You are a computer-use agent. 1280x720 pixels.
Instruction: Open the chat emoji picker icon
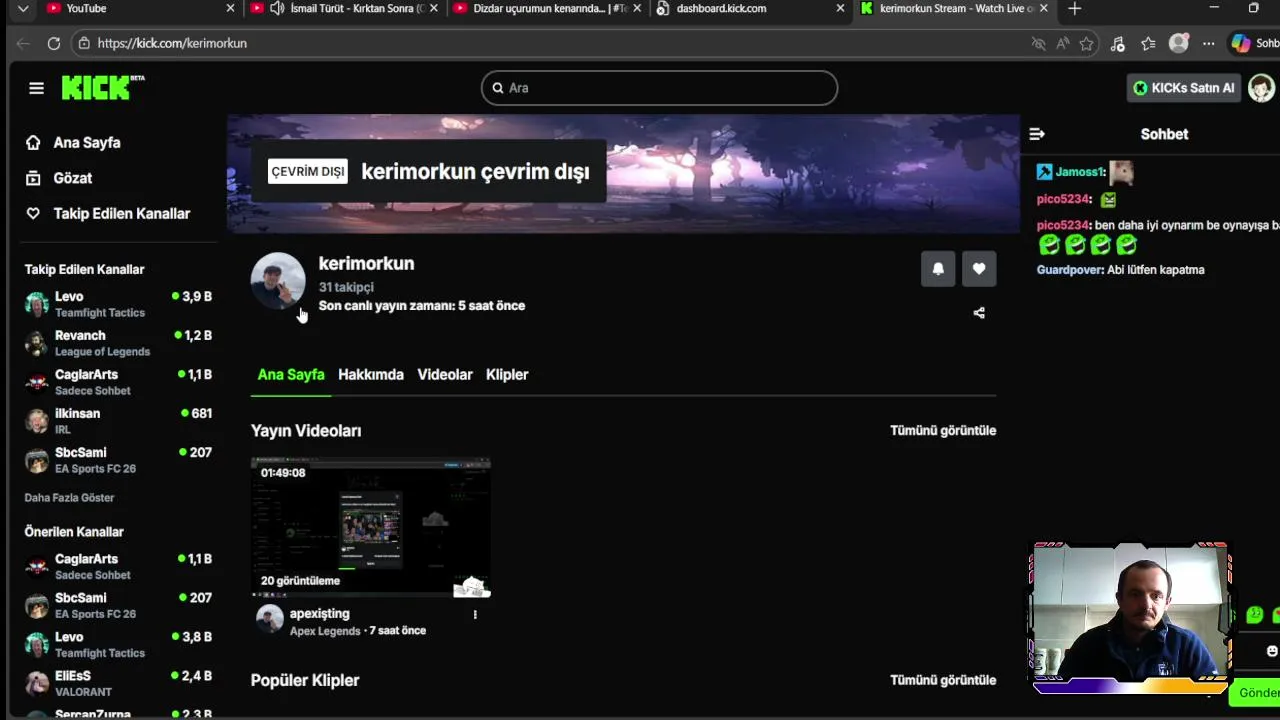(1271, 651)
